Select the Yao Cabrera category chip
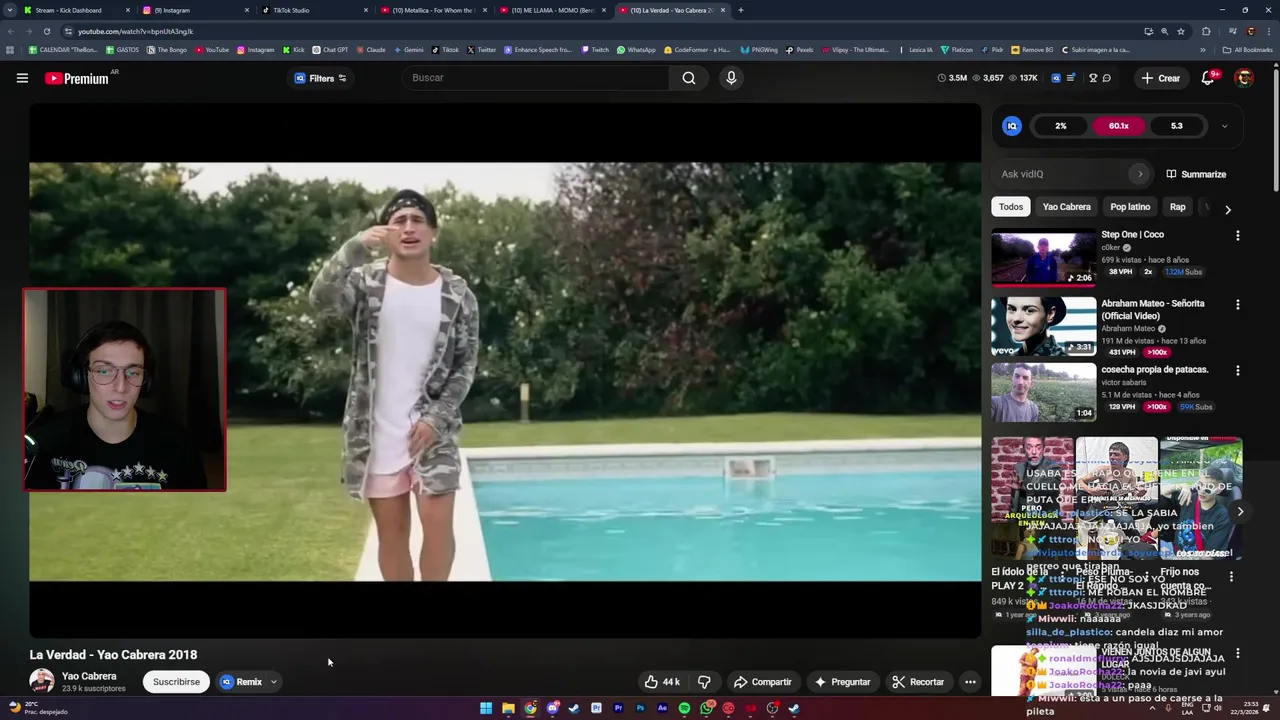The width and height of the screenshot is (1280, 720). (x=1066, y=207)
